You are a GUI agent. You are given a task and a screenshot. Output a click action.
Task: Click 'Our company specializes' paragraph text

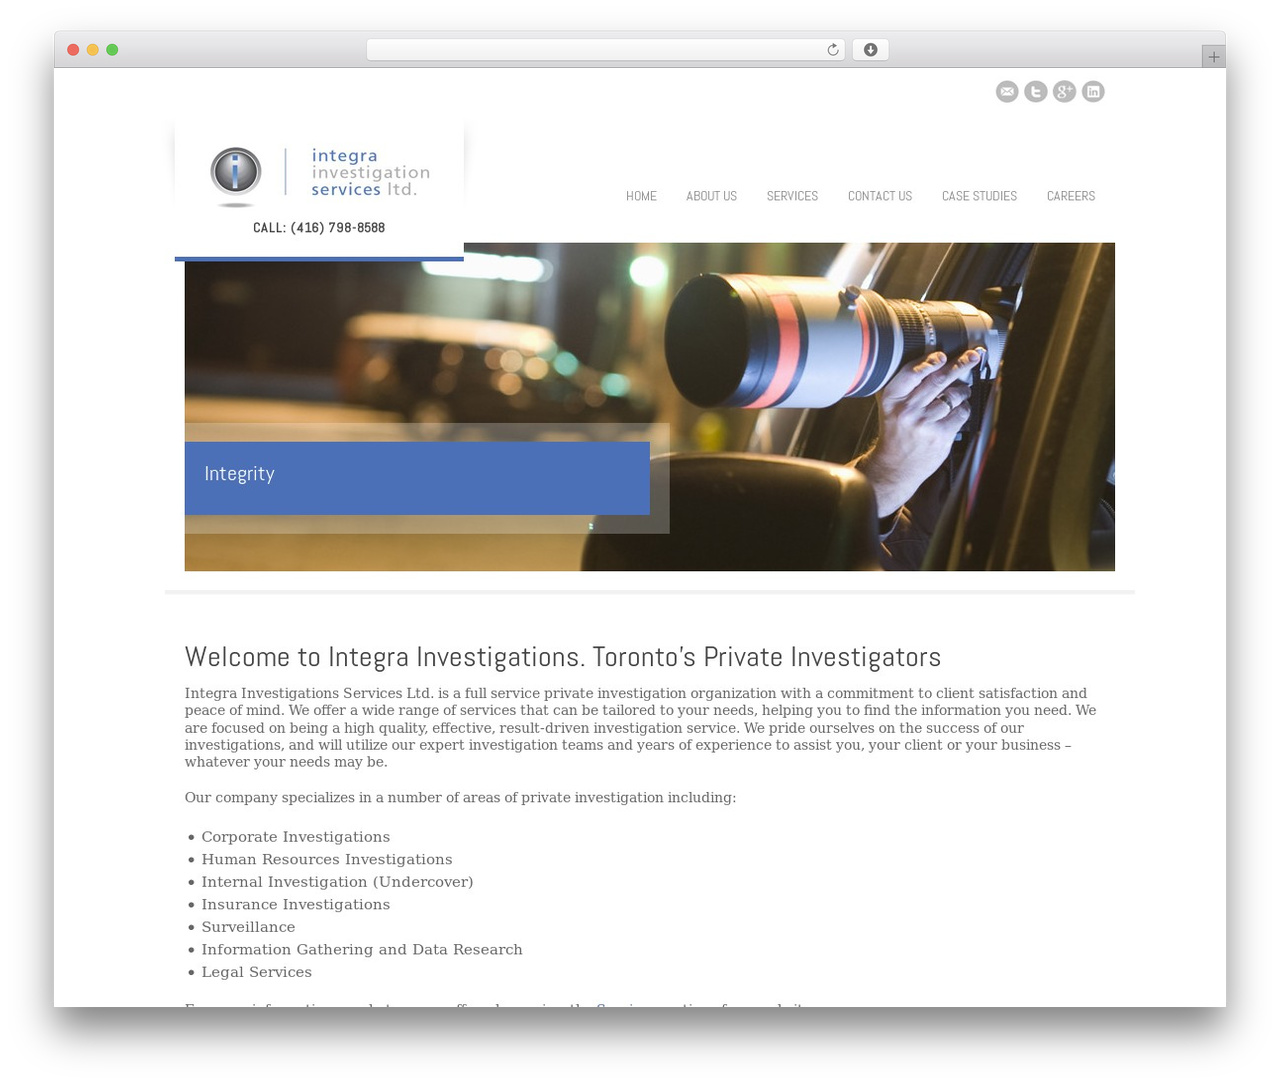[460, 798]
